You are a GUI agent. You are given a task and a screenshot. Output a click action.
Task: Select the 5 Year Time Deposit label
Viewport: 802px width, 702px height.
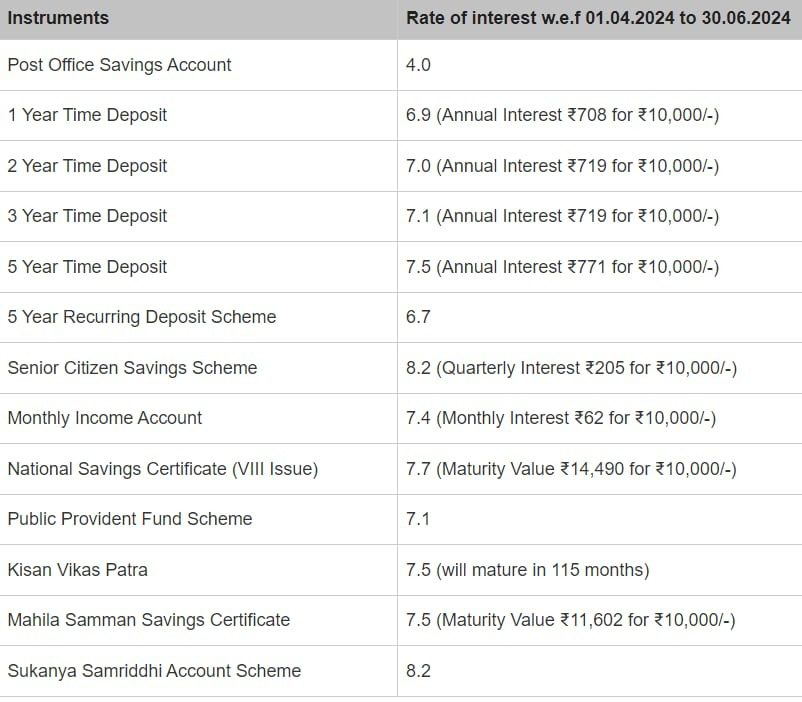point(87,267)
